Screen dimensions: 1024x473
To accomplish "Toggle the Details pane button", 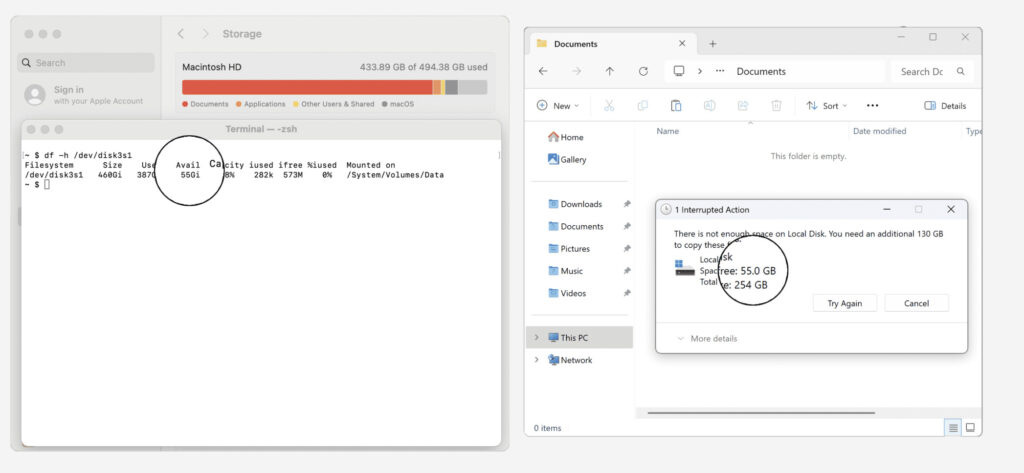I will tap(945, 106).
